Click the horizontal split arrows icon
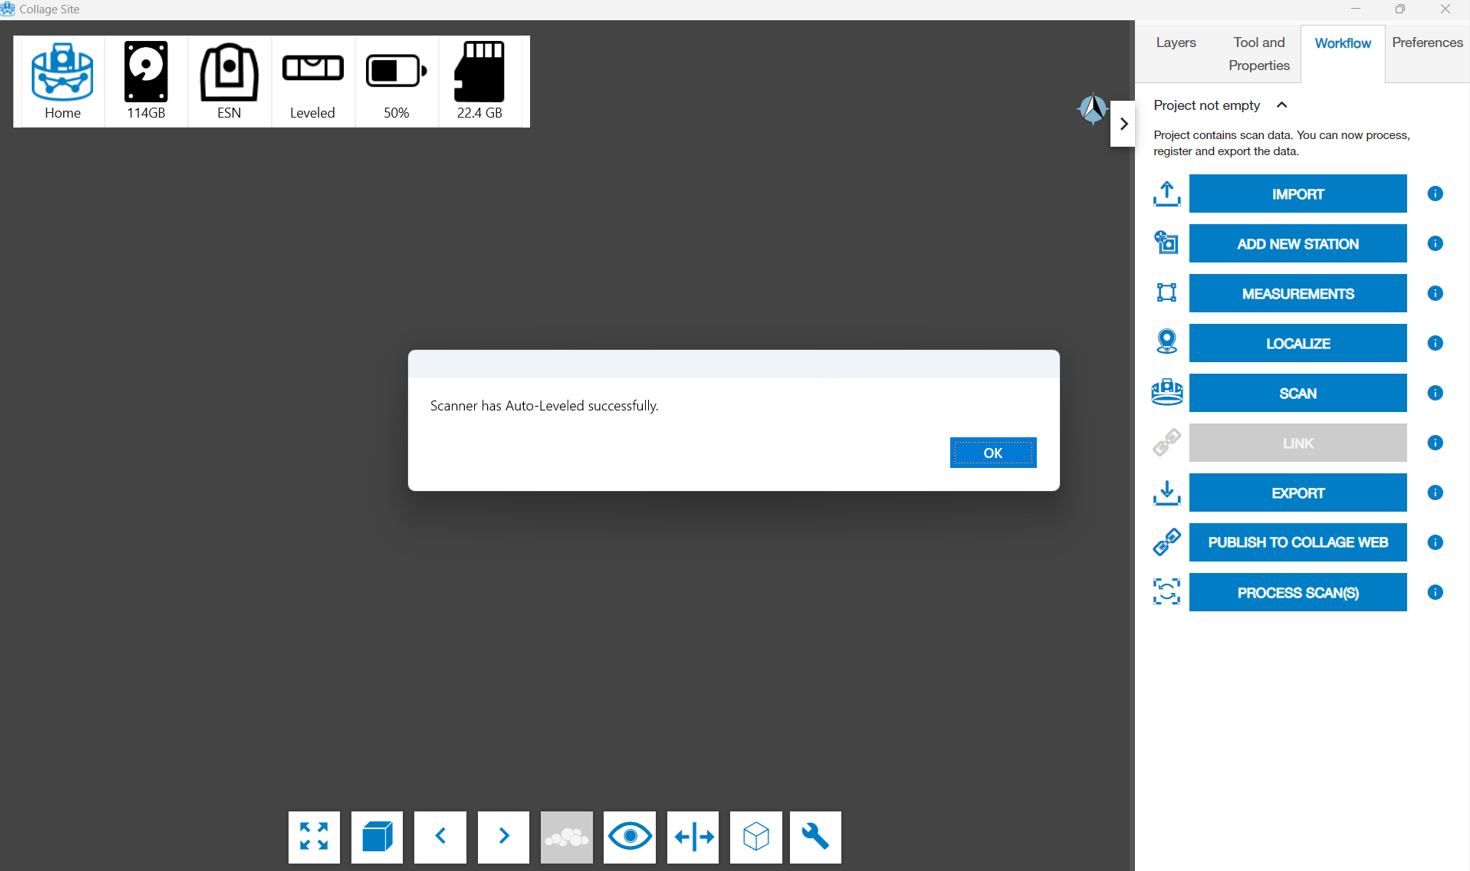This screenshot has height=871, width=1470. click(x=693, y=837)
